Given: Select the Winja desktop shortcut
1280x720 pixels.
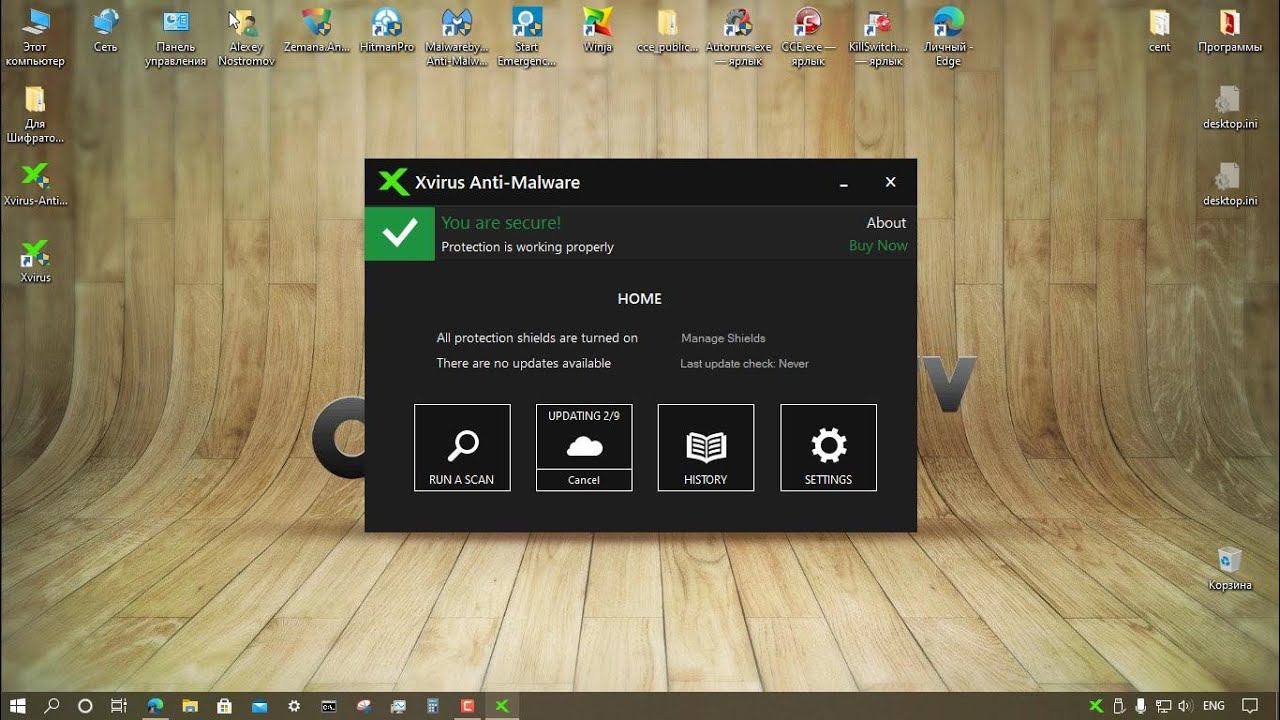Looking at the screenshot, I should (597, 31).
